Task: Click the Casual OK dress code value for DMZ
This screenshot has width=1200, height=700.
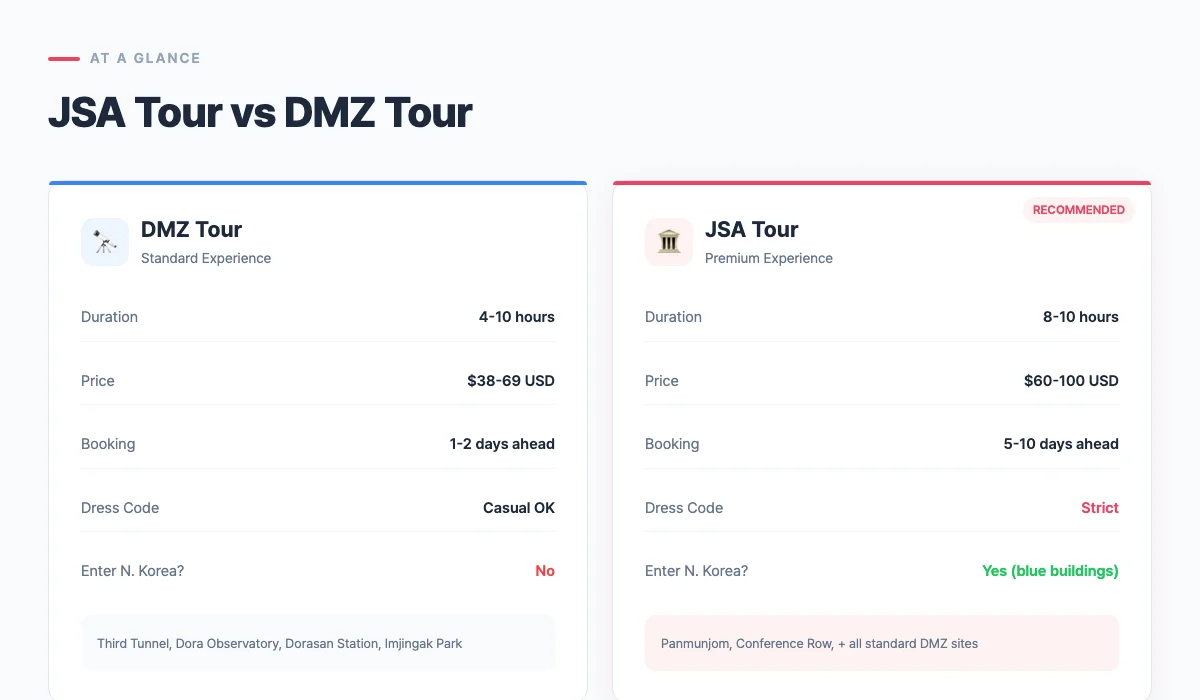Action: point(518,507)
